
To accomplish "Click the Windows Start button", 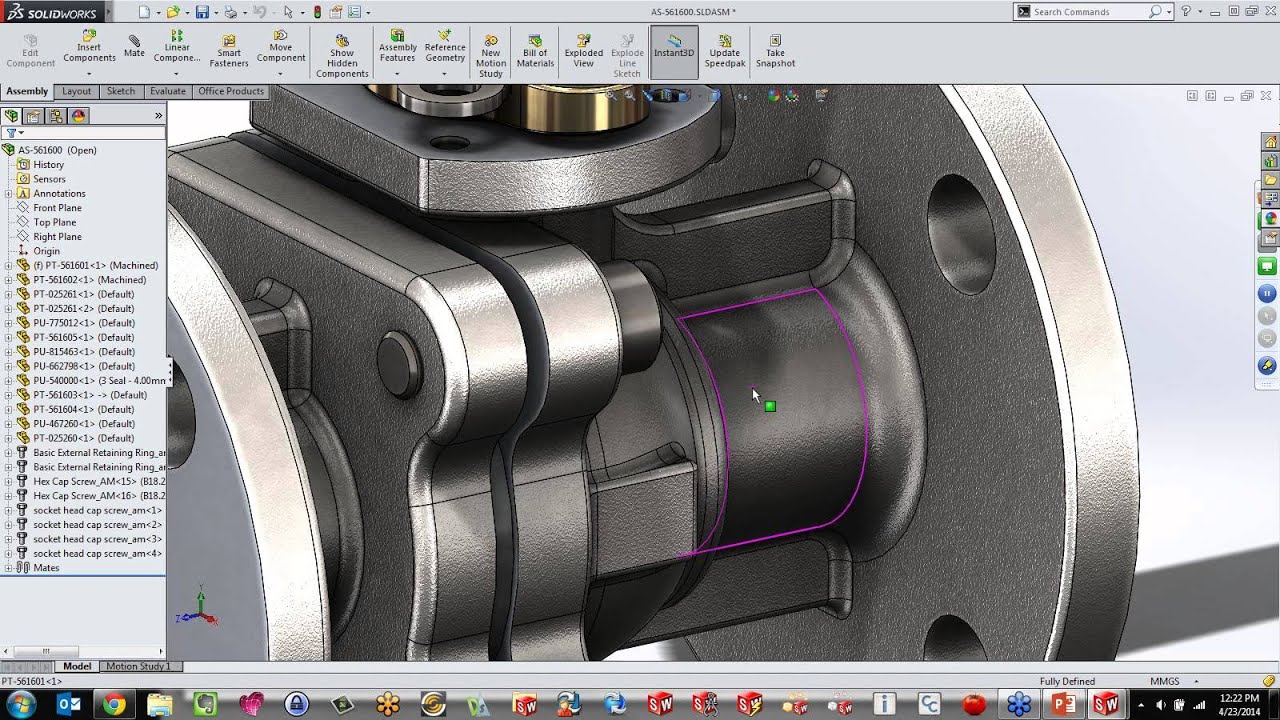I will point(20,704).
